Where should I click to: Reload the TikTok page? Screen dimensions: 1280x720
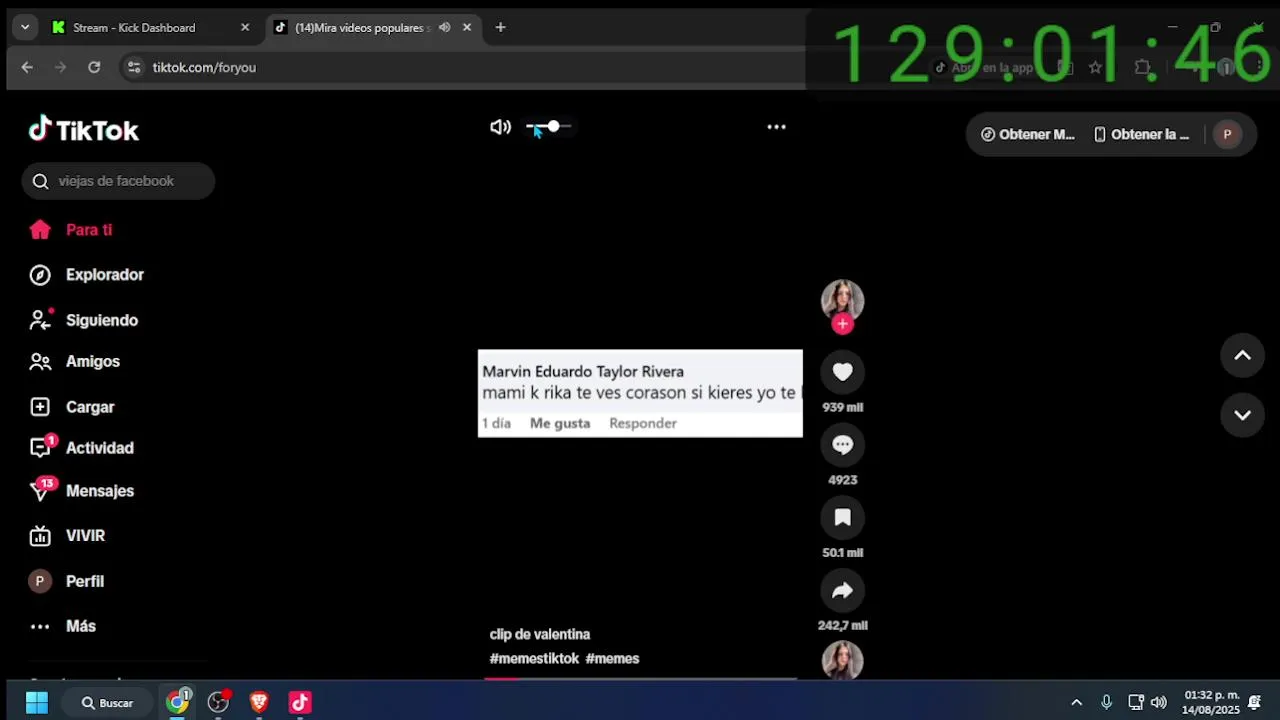(94, 67)
